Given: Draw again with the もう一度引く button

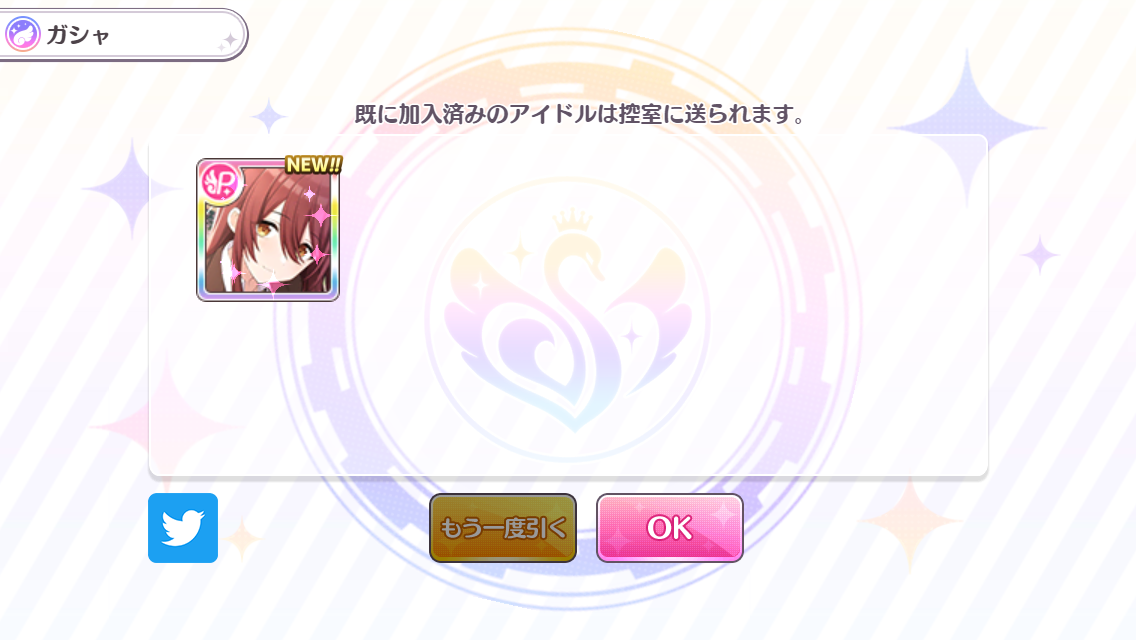Looking at the screenshot, I should (x=503, y=528).
